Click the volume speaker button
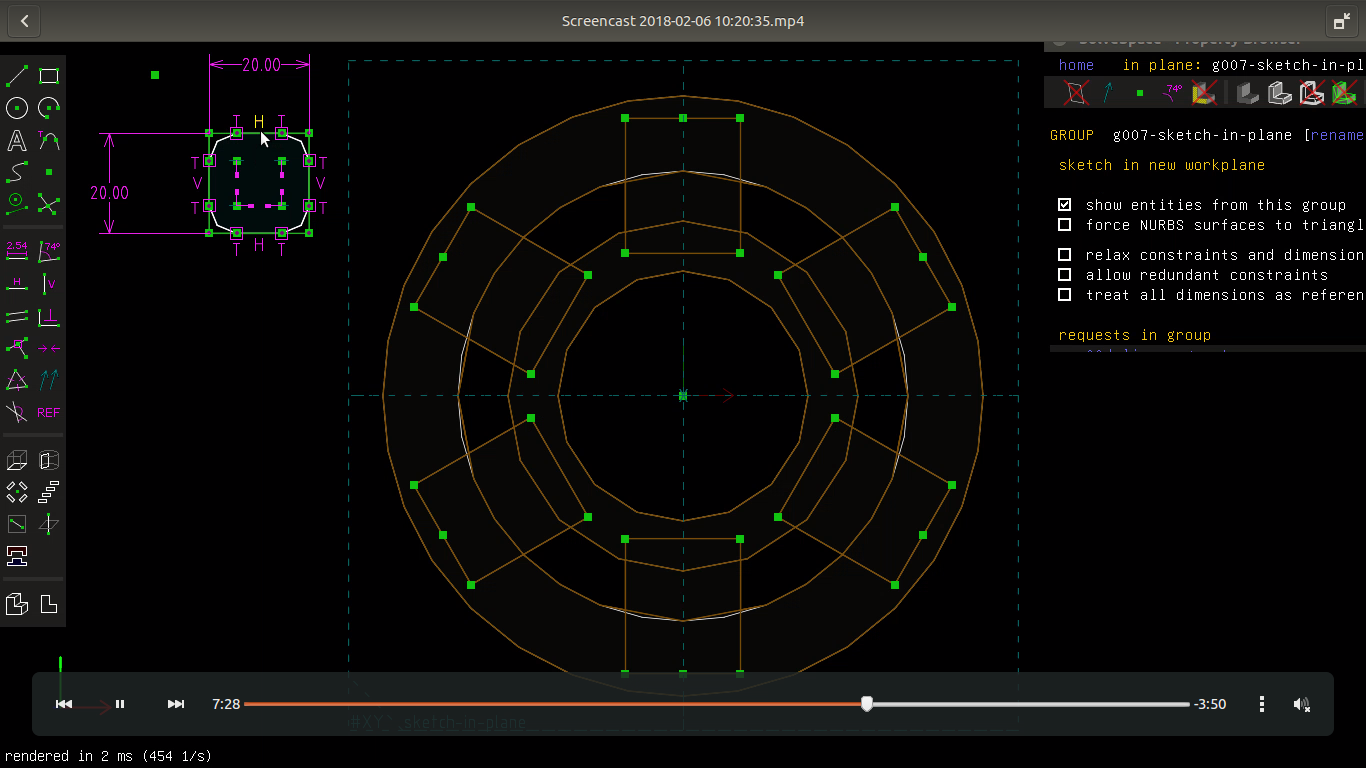Screen dimensions: 1366x768 pos(1301,704)
